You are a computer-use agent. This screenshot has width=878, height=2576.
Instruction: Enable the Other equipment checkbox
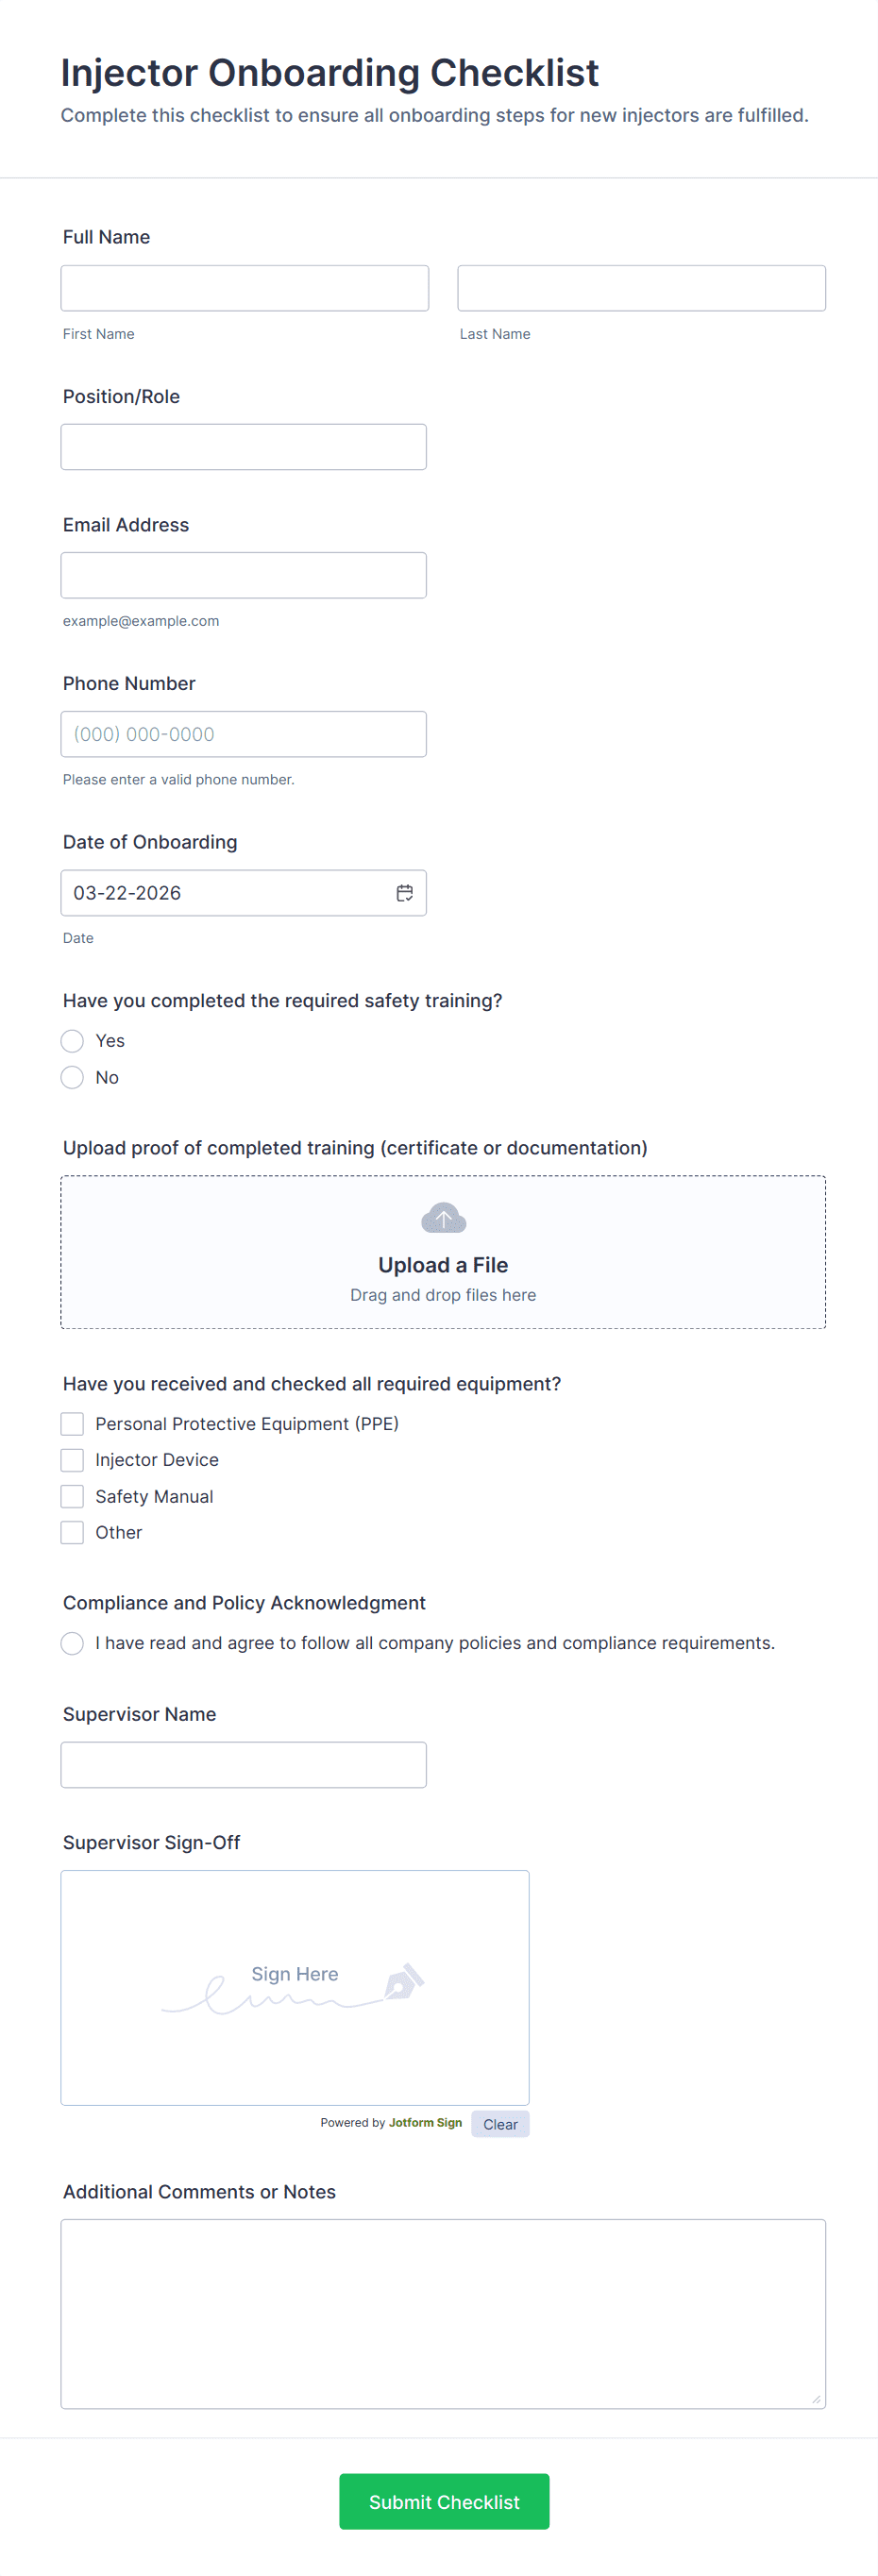click(71, 1531)
